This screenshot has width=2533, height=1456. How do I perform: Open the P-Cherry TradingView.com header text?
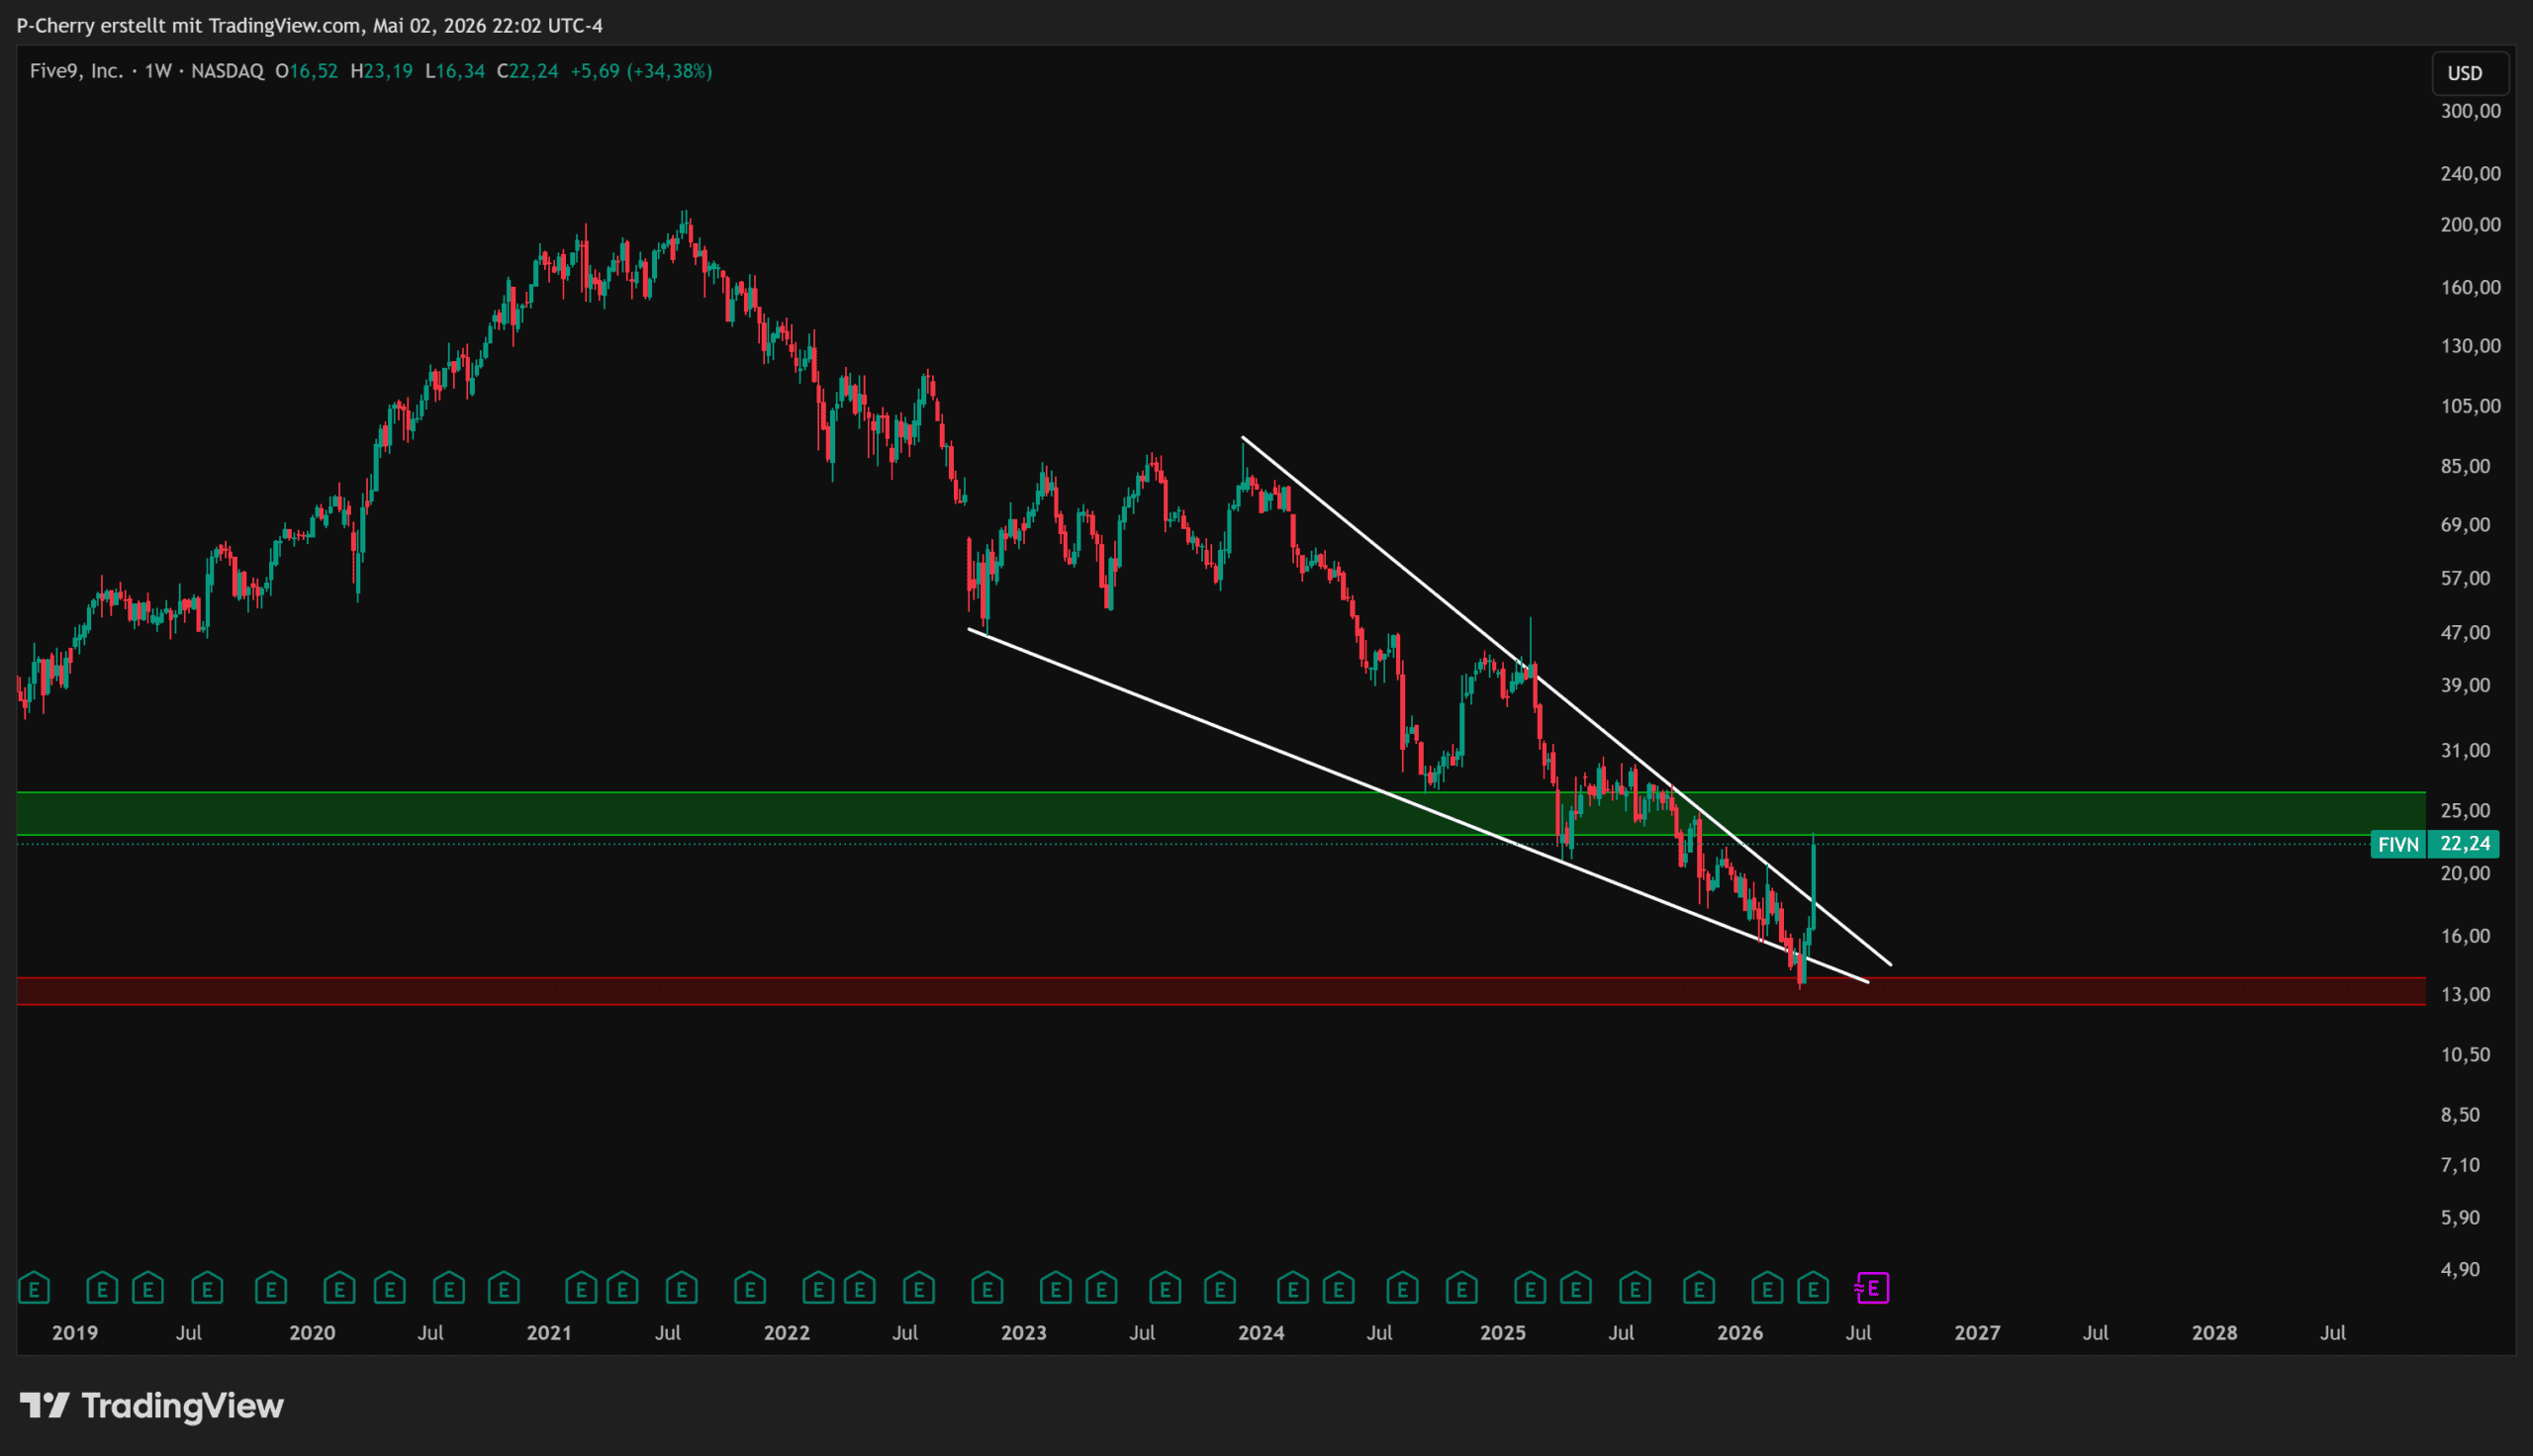click(x=309, y=25)
